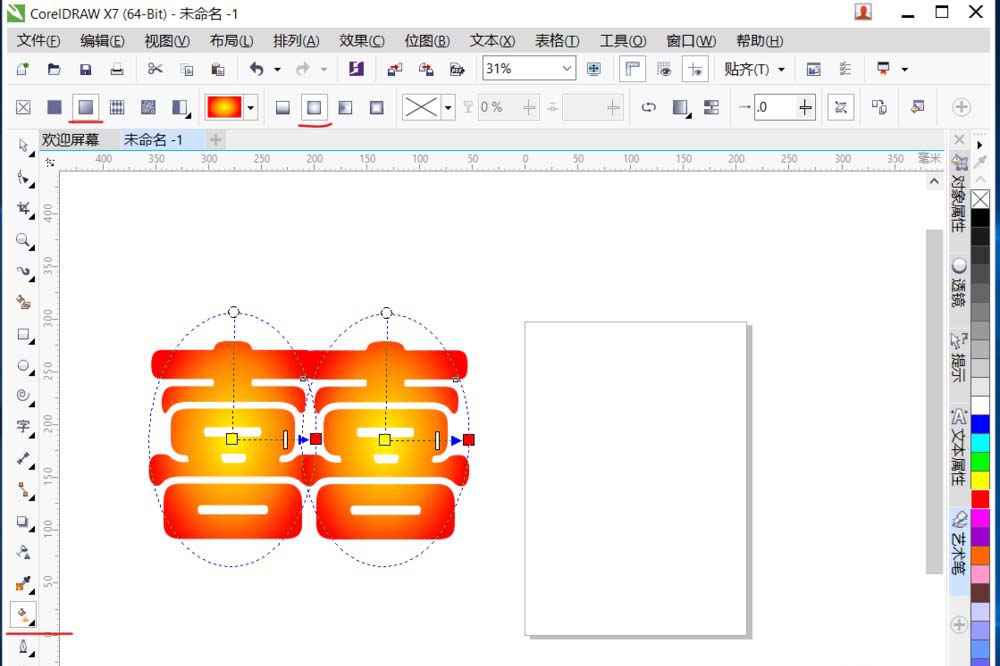The height and width of the screenshot is (666, 1000).
Task: Click the Copy icon
Action: coord(187,69)
